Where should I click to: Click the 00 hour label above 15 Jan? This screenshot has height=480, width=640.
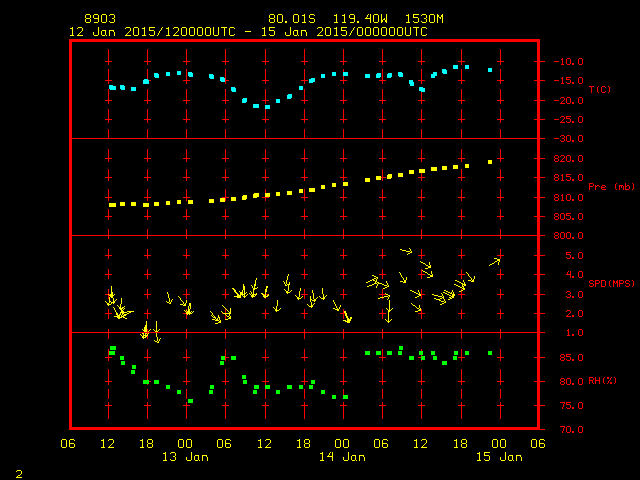pyautogui.click(x=499, y=444)
